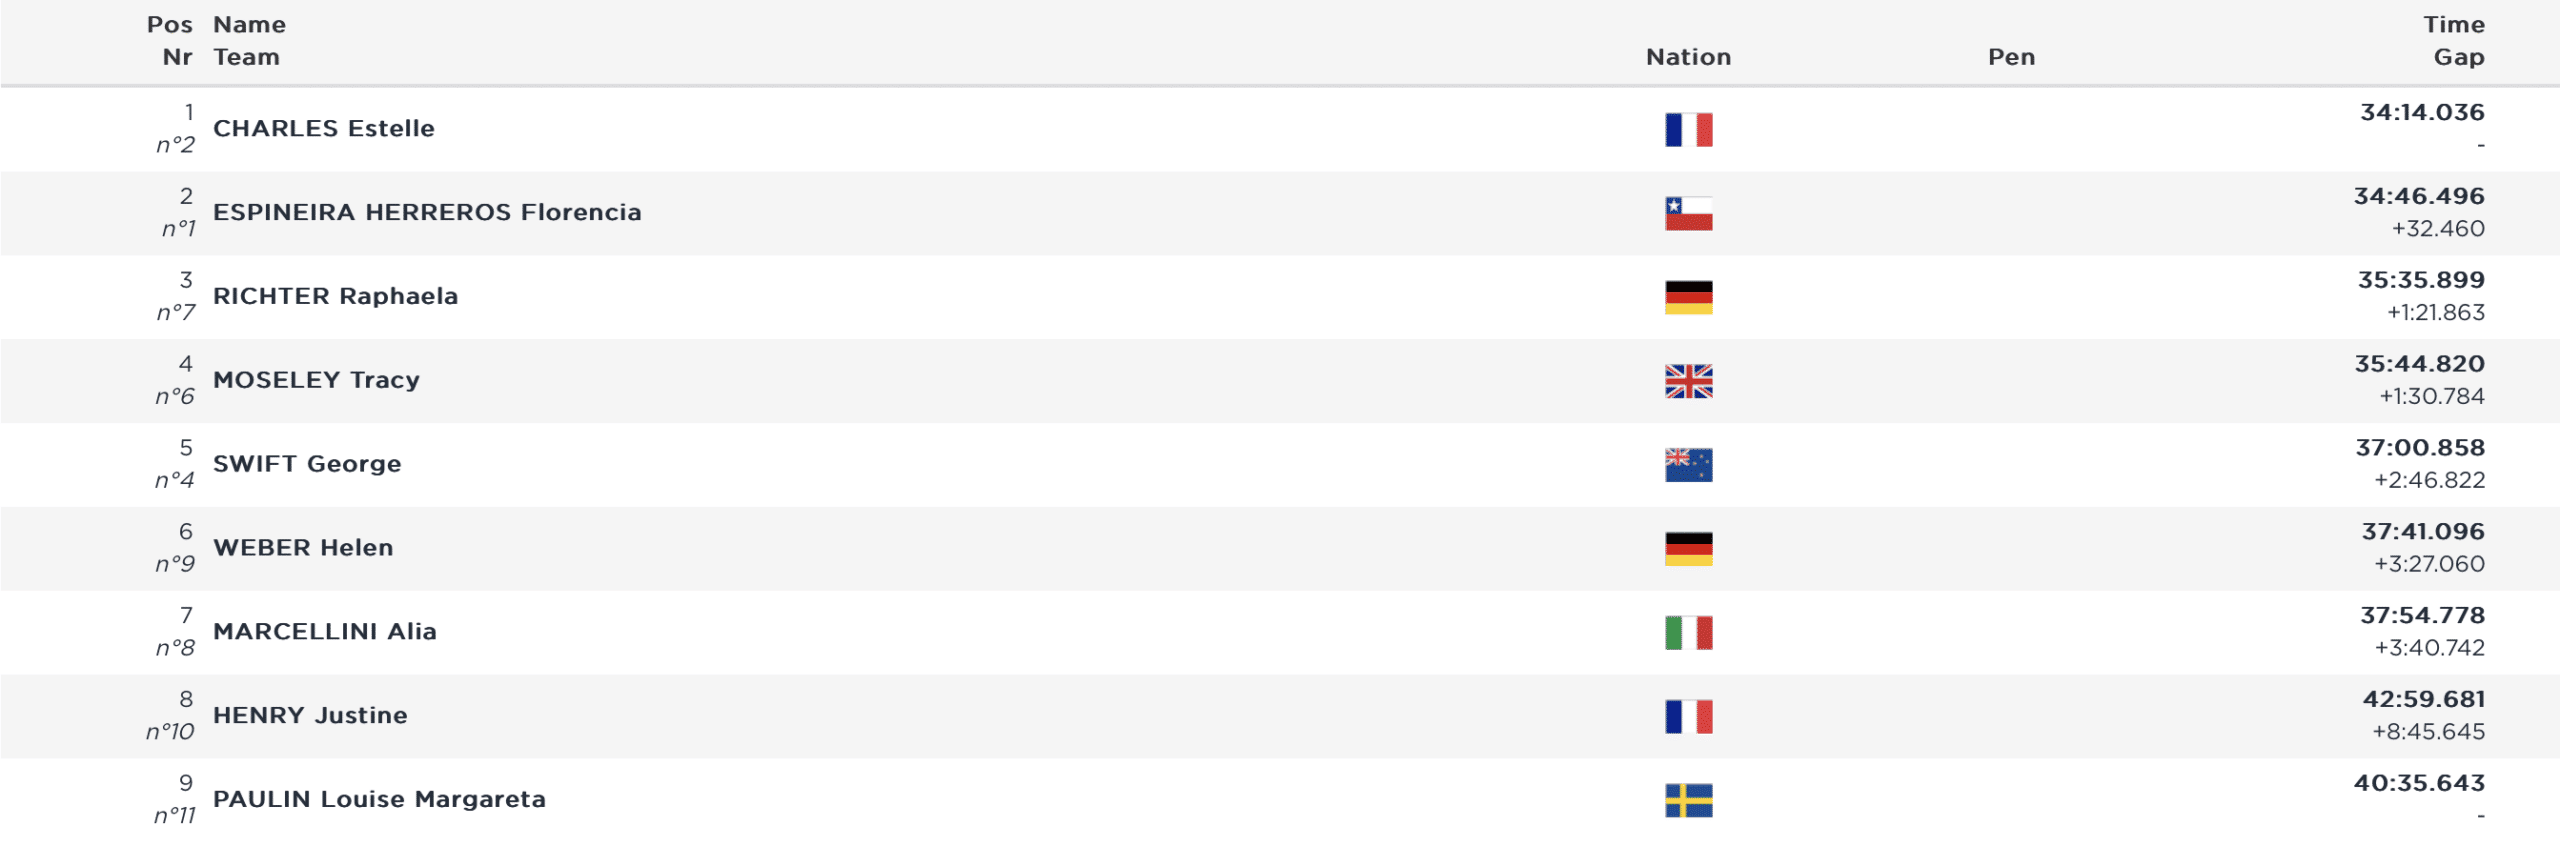
Task: Click the Swedish flag for PAULIN Louise Margareta
Action: (x=1688, y=801)
